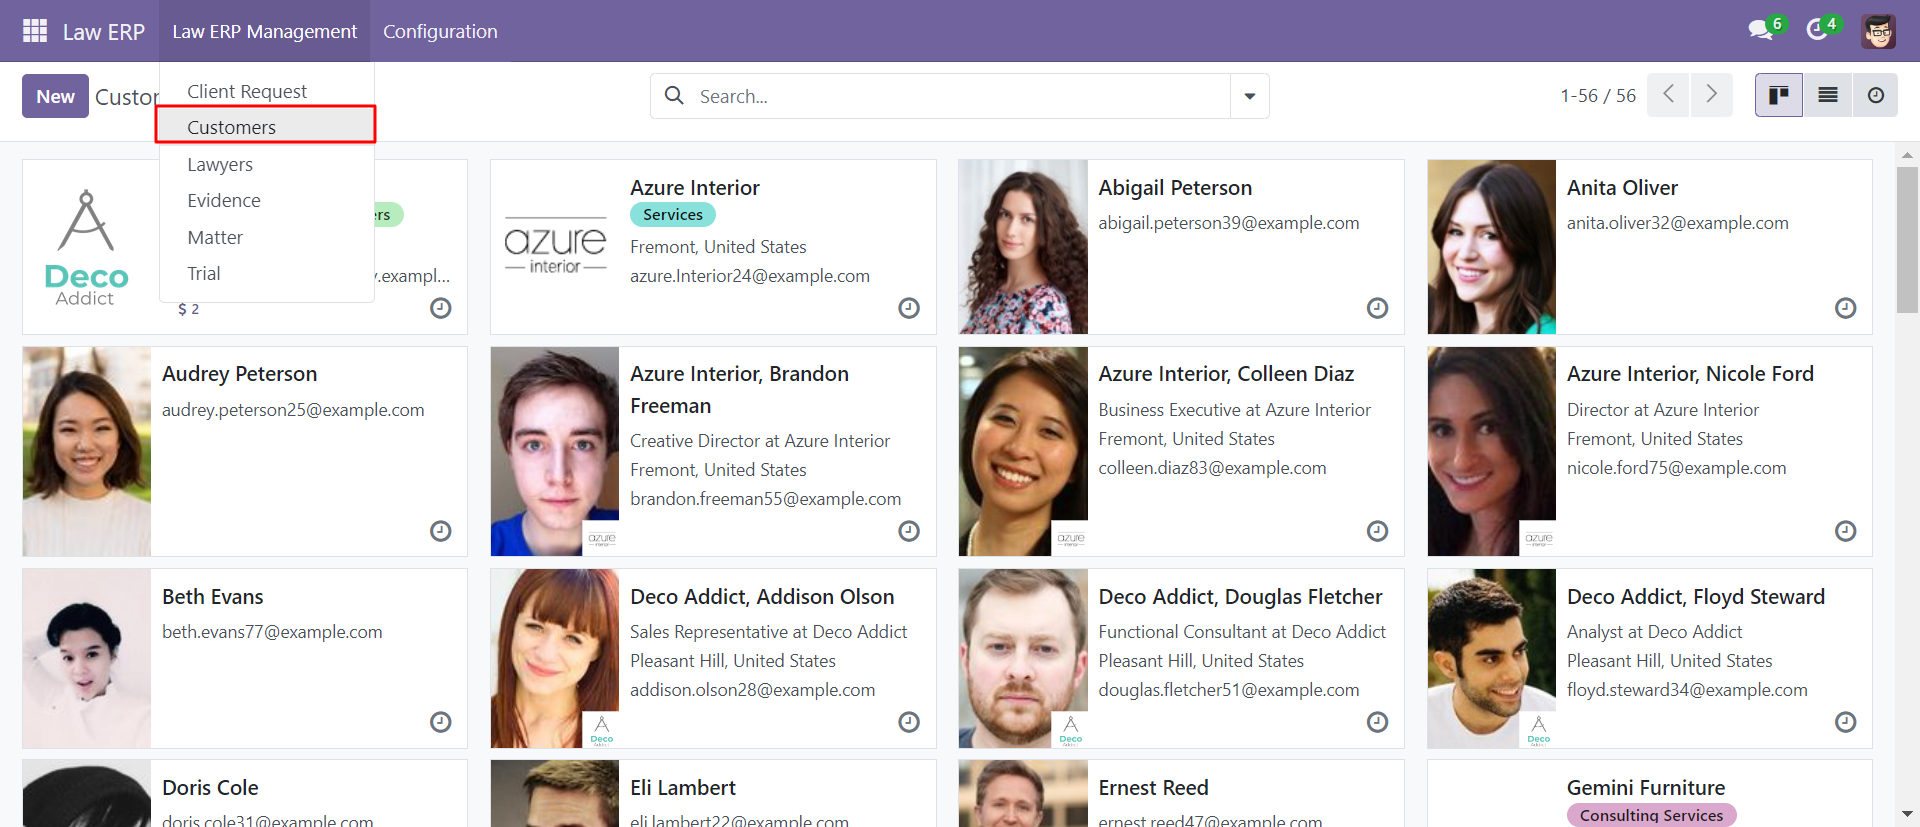Click email beth.evans77@example.com

pyautogui.click(x=272, y=632)
